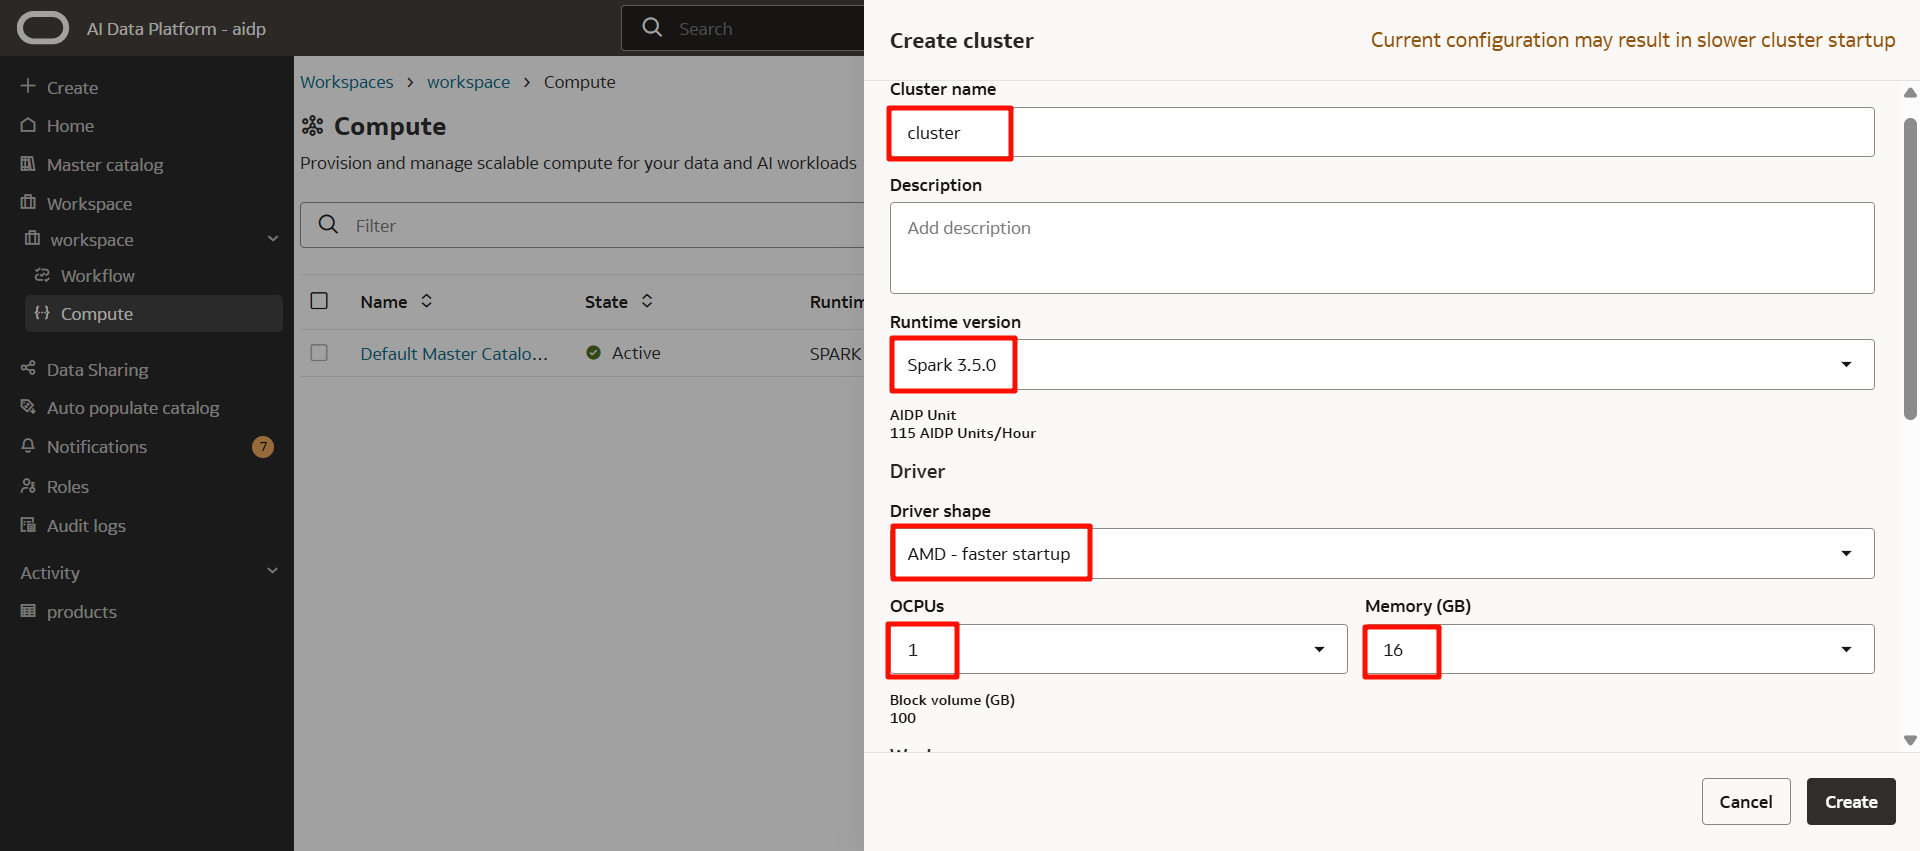Open the OCPUs dropdown
The width and height of the screenshot is (1920, 851).
point(1319,649)
